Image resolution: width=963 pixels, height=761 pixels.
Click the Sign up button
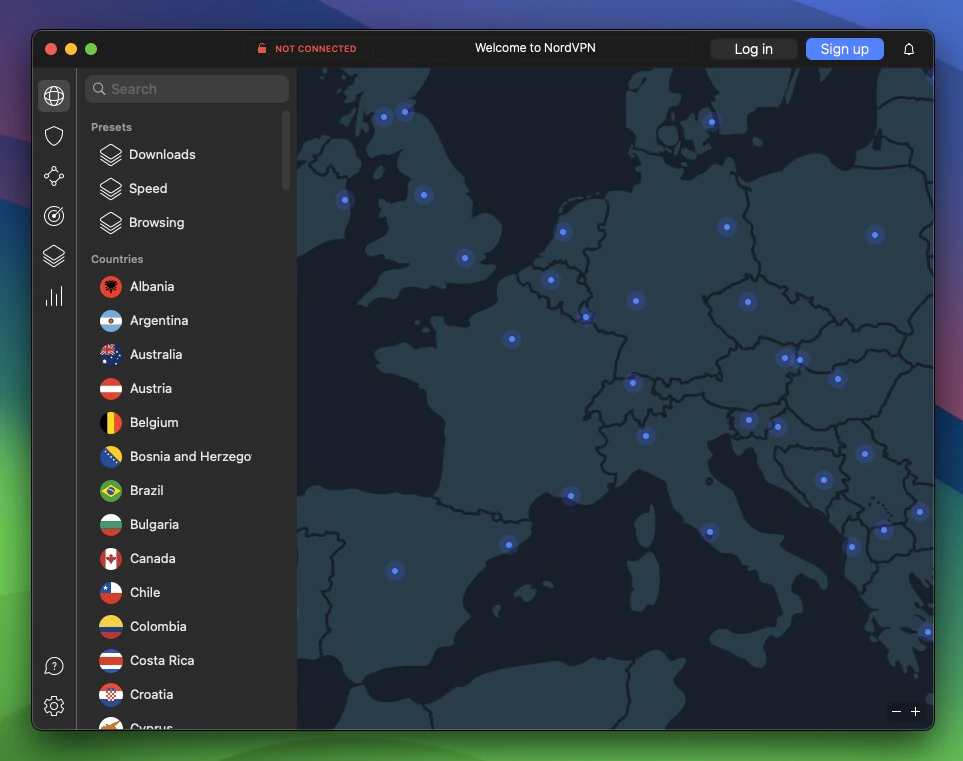(844, 48)
